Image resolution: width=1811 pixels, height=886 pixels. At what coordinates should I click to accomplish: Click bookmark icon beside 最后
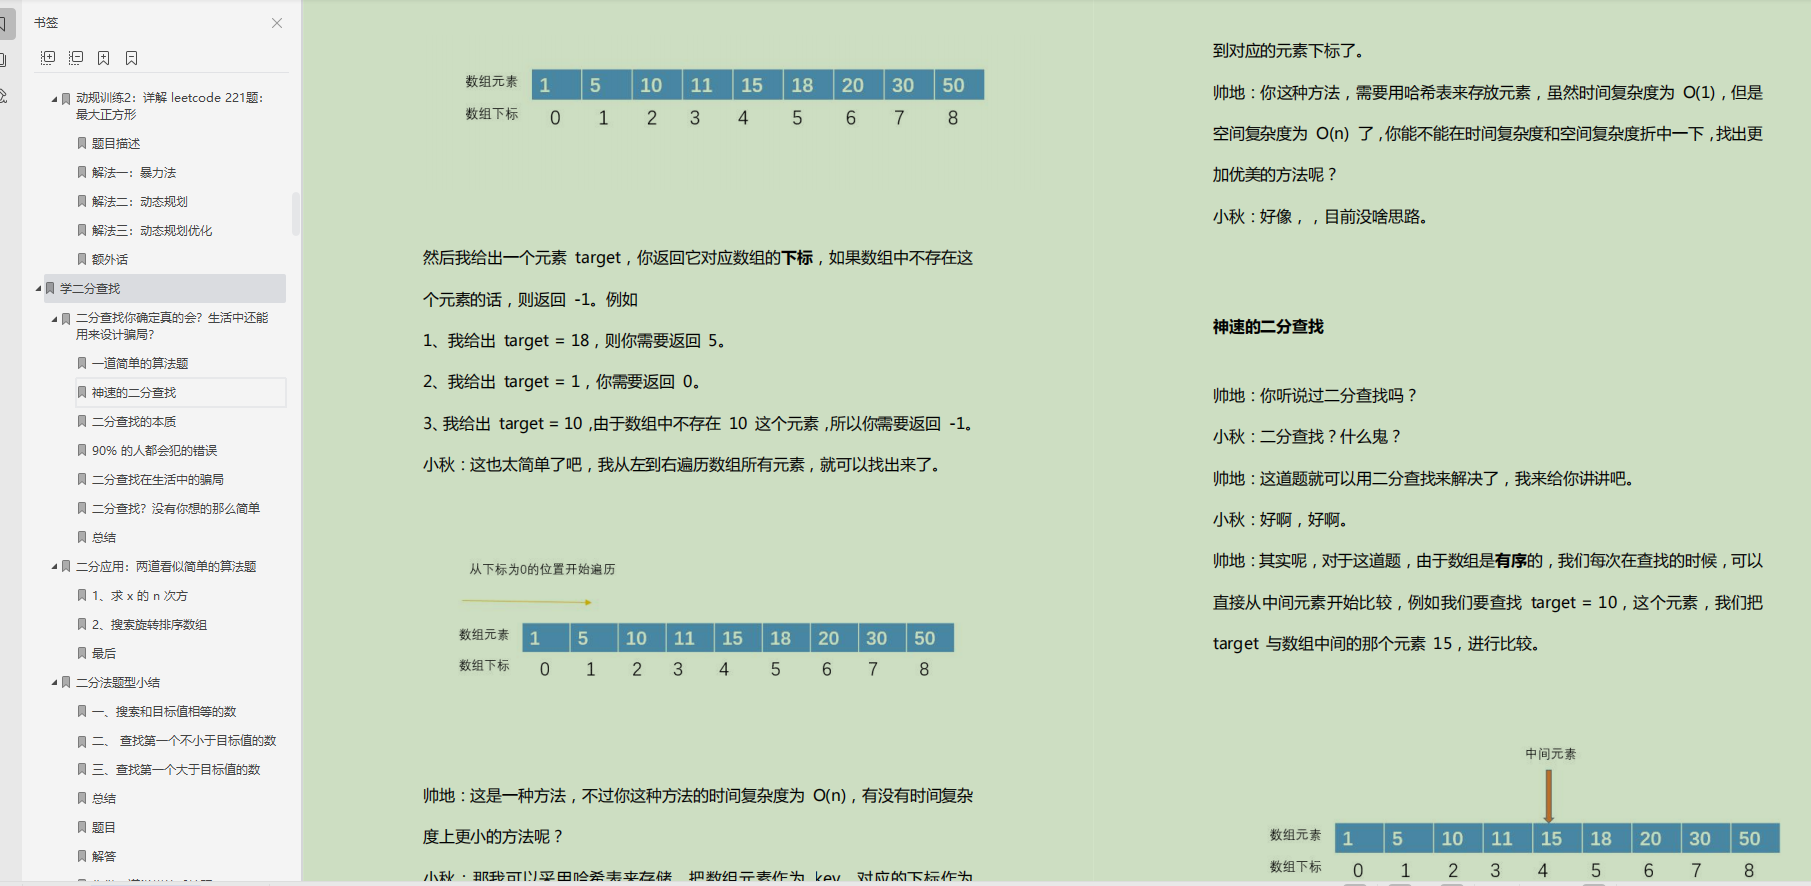[x=82, y=653]
